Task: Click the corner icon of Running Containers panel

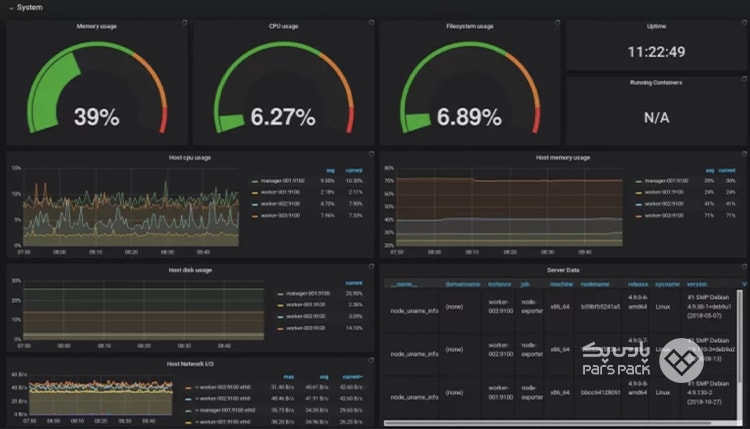Action: [744, 79]
